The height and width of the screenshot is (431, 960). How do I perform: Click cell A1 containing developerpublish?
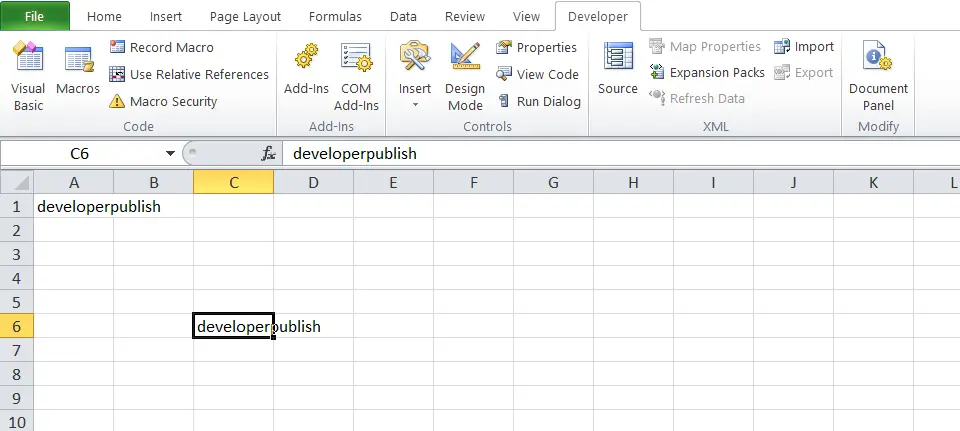click(73, 206)
